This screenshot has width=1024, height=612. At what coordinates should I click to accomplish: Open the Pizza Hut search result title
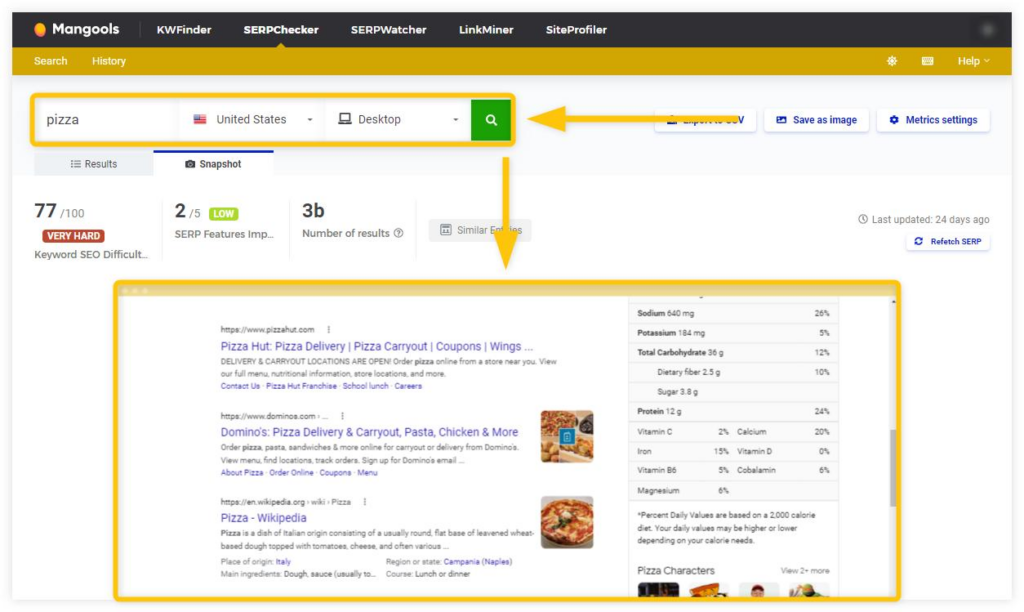pyautogui.click(x=376, y=346)
